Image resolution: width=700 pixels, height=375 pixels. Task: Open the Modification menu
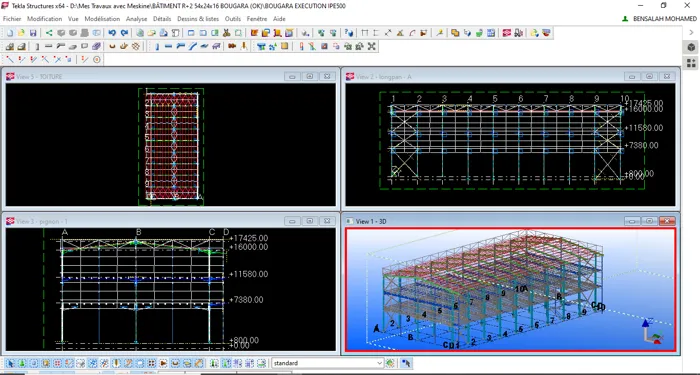coord(44,19)
